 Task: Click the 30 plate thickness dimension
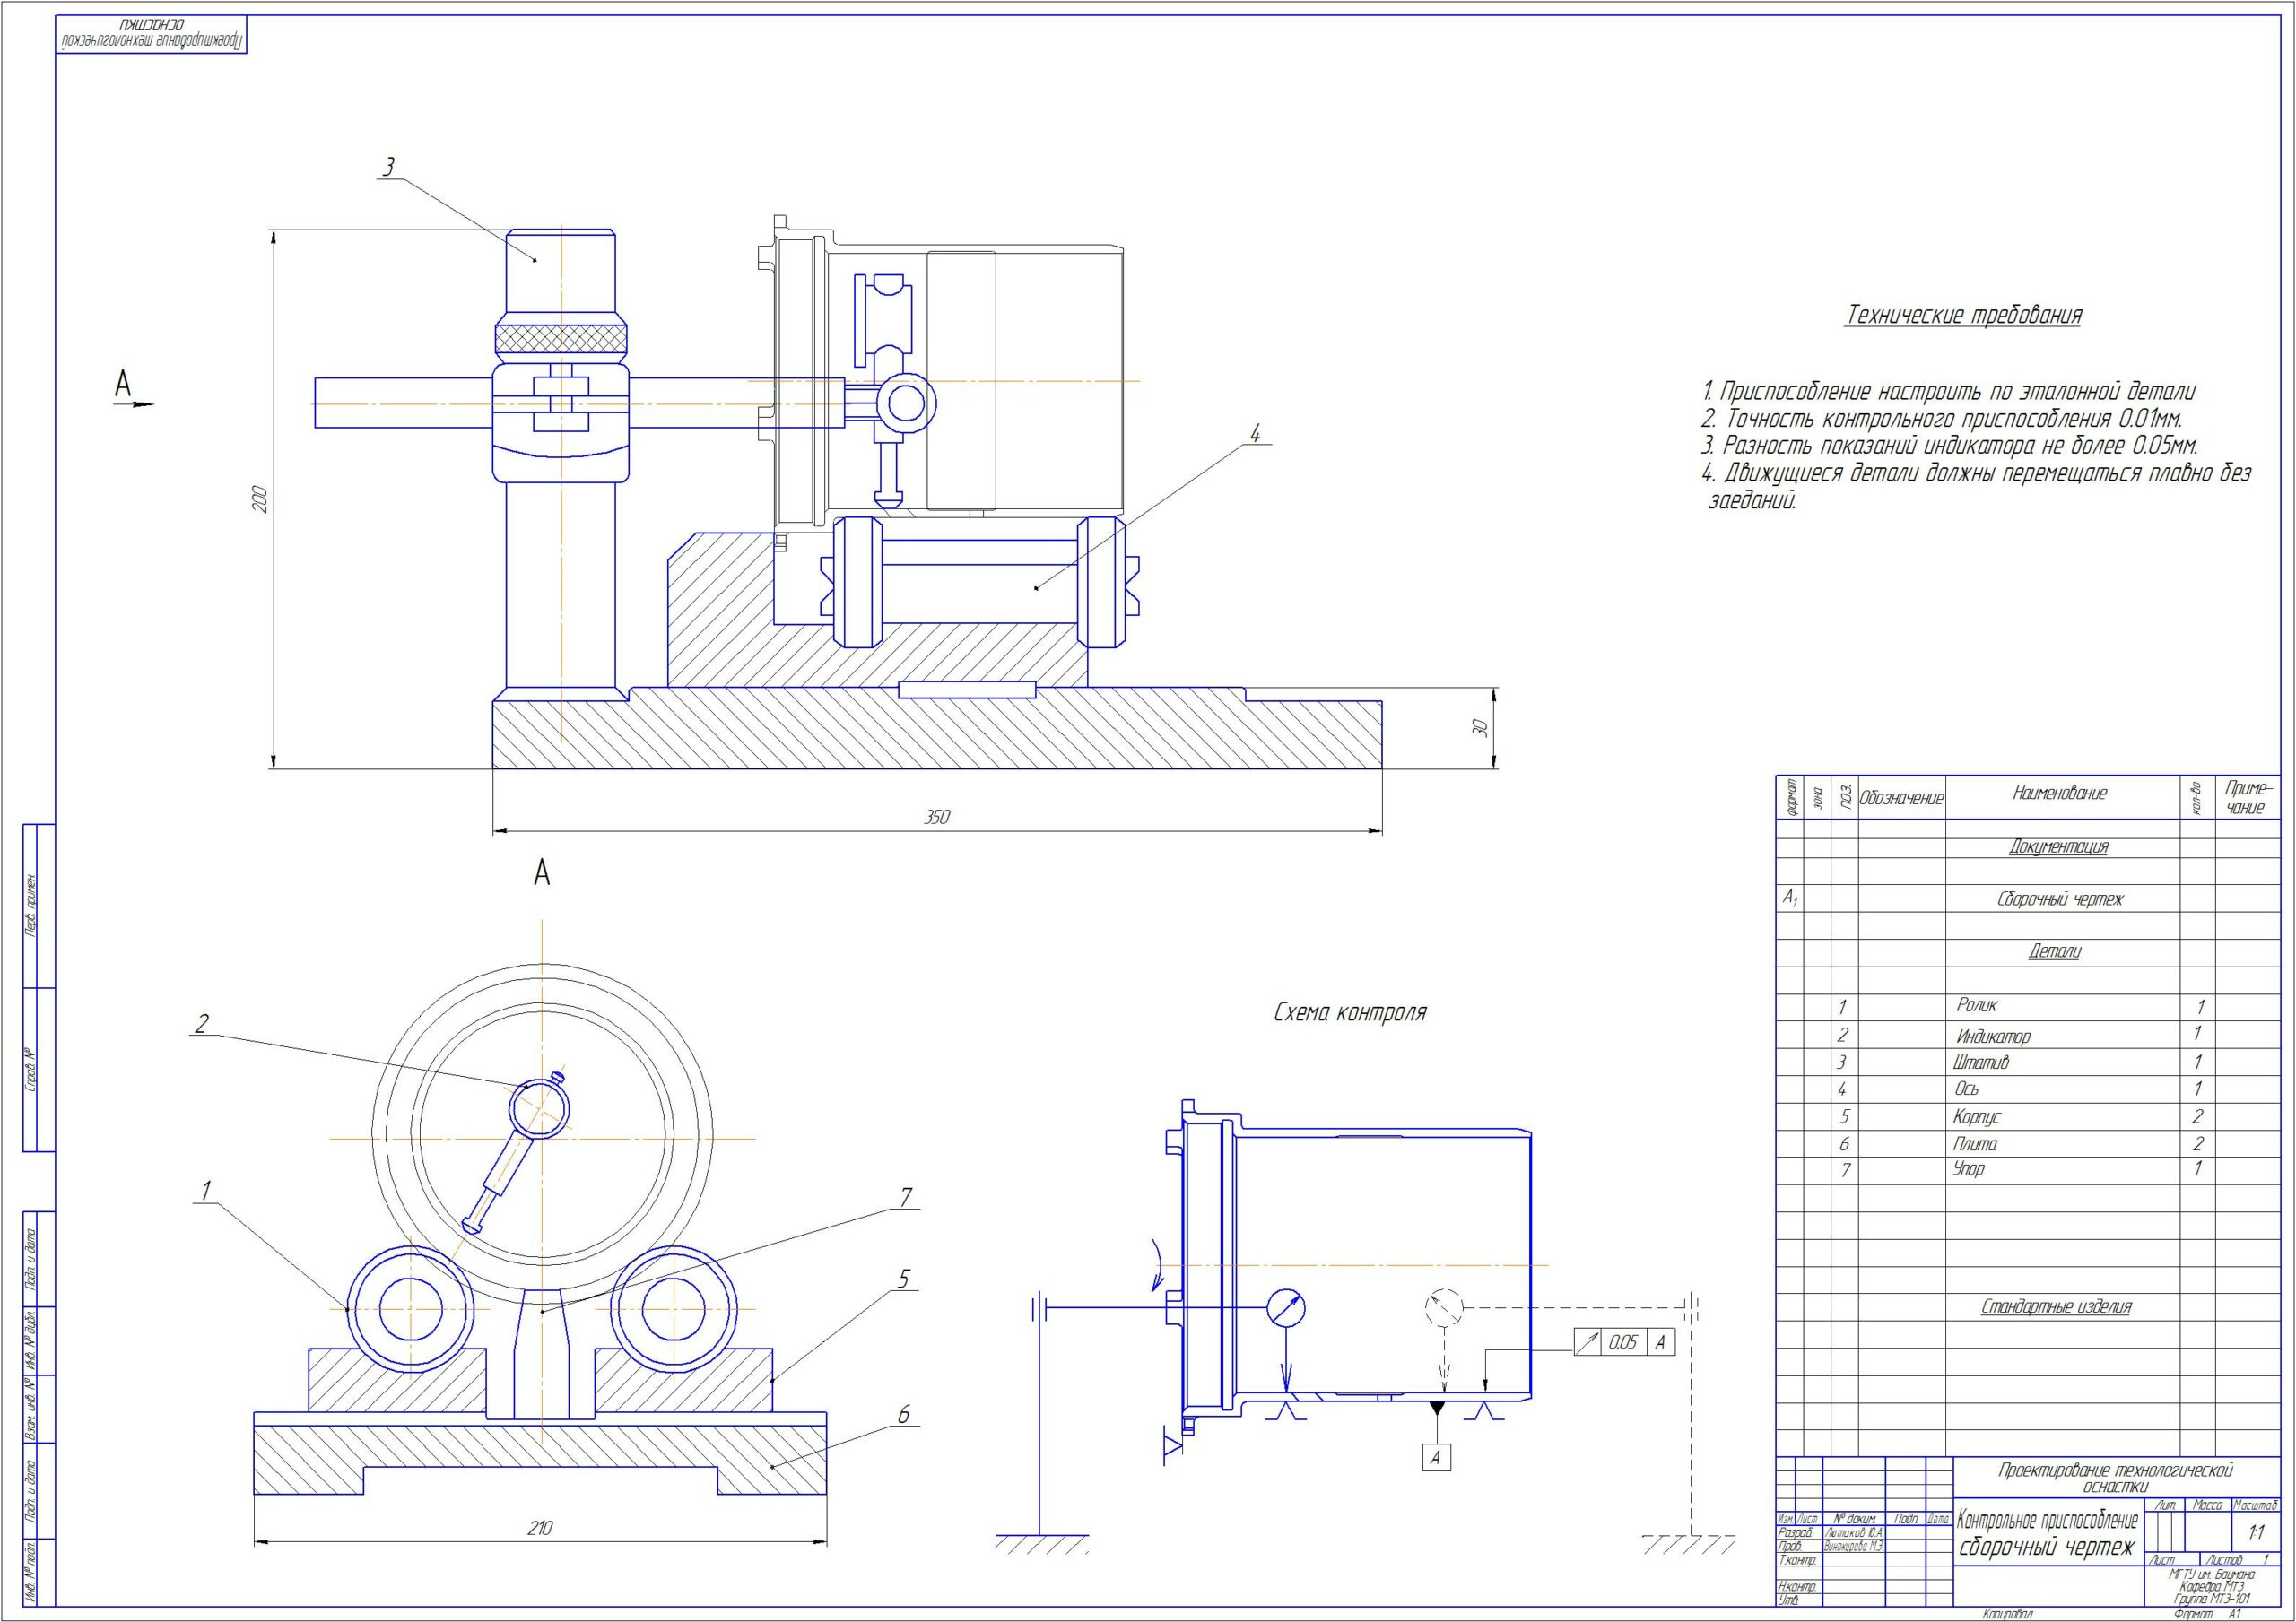click(1482, 728)
